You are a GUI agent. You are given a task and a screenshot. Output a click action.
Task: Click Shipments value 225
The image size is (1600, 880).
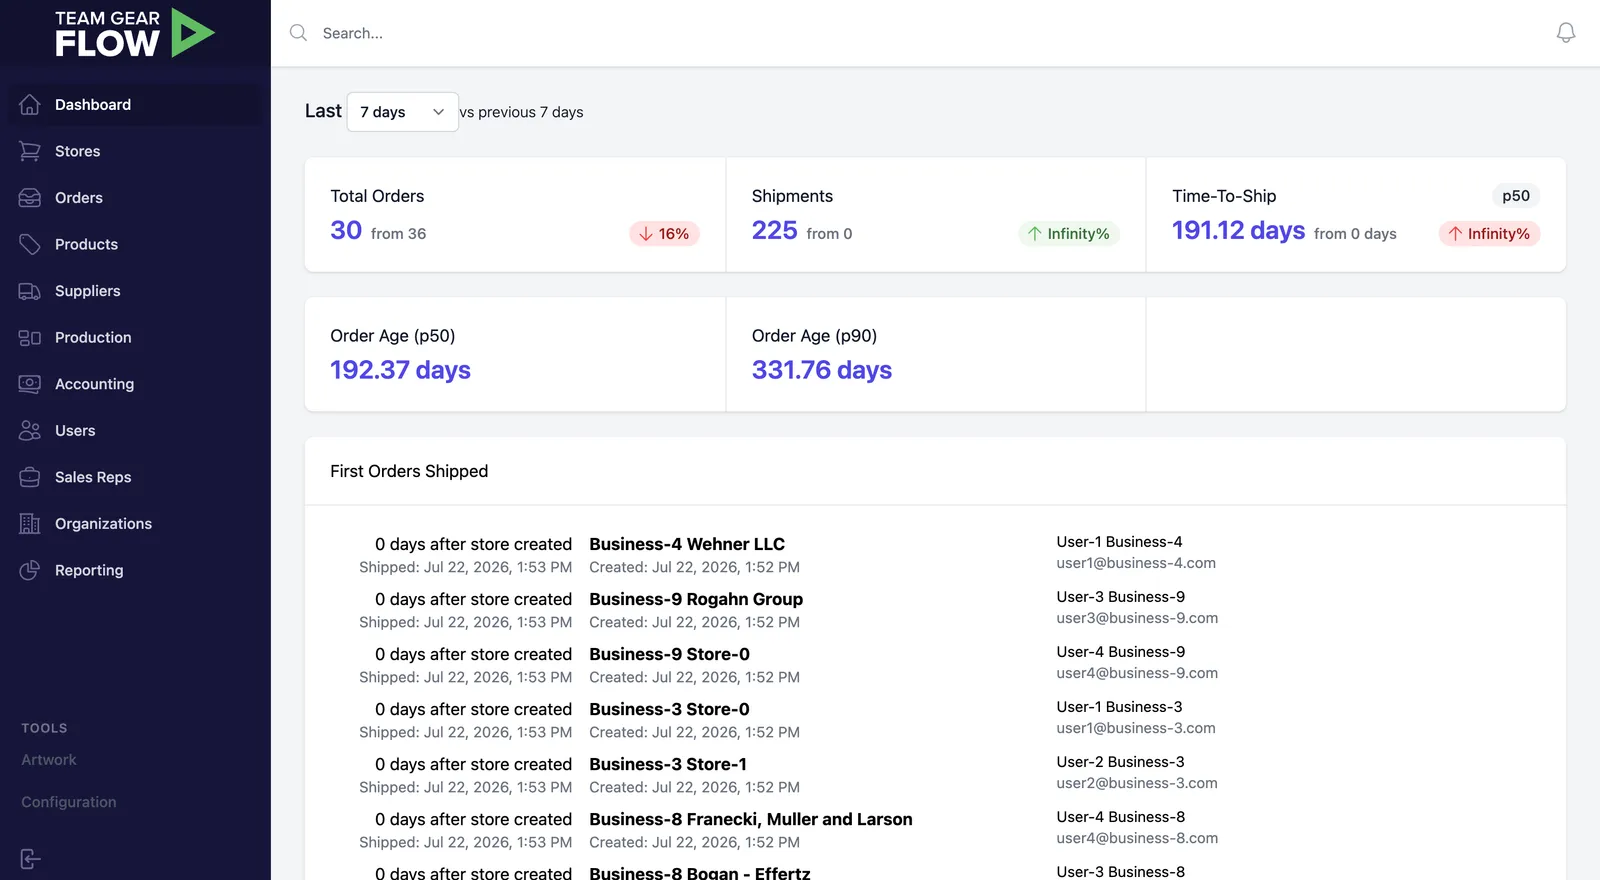775,231
